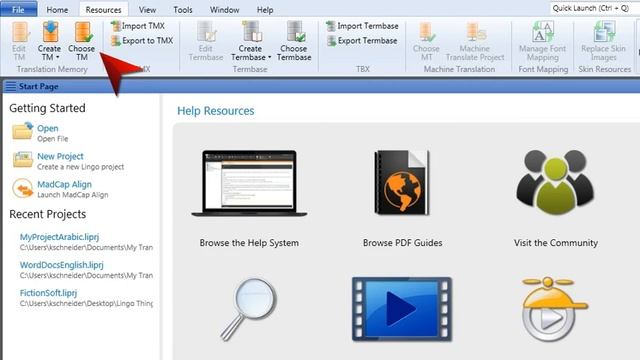Switch to the Home ribbon tab
This screenshot has width=640, height=360.
(x=57, y=10)
